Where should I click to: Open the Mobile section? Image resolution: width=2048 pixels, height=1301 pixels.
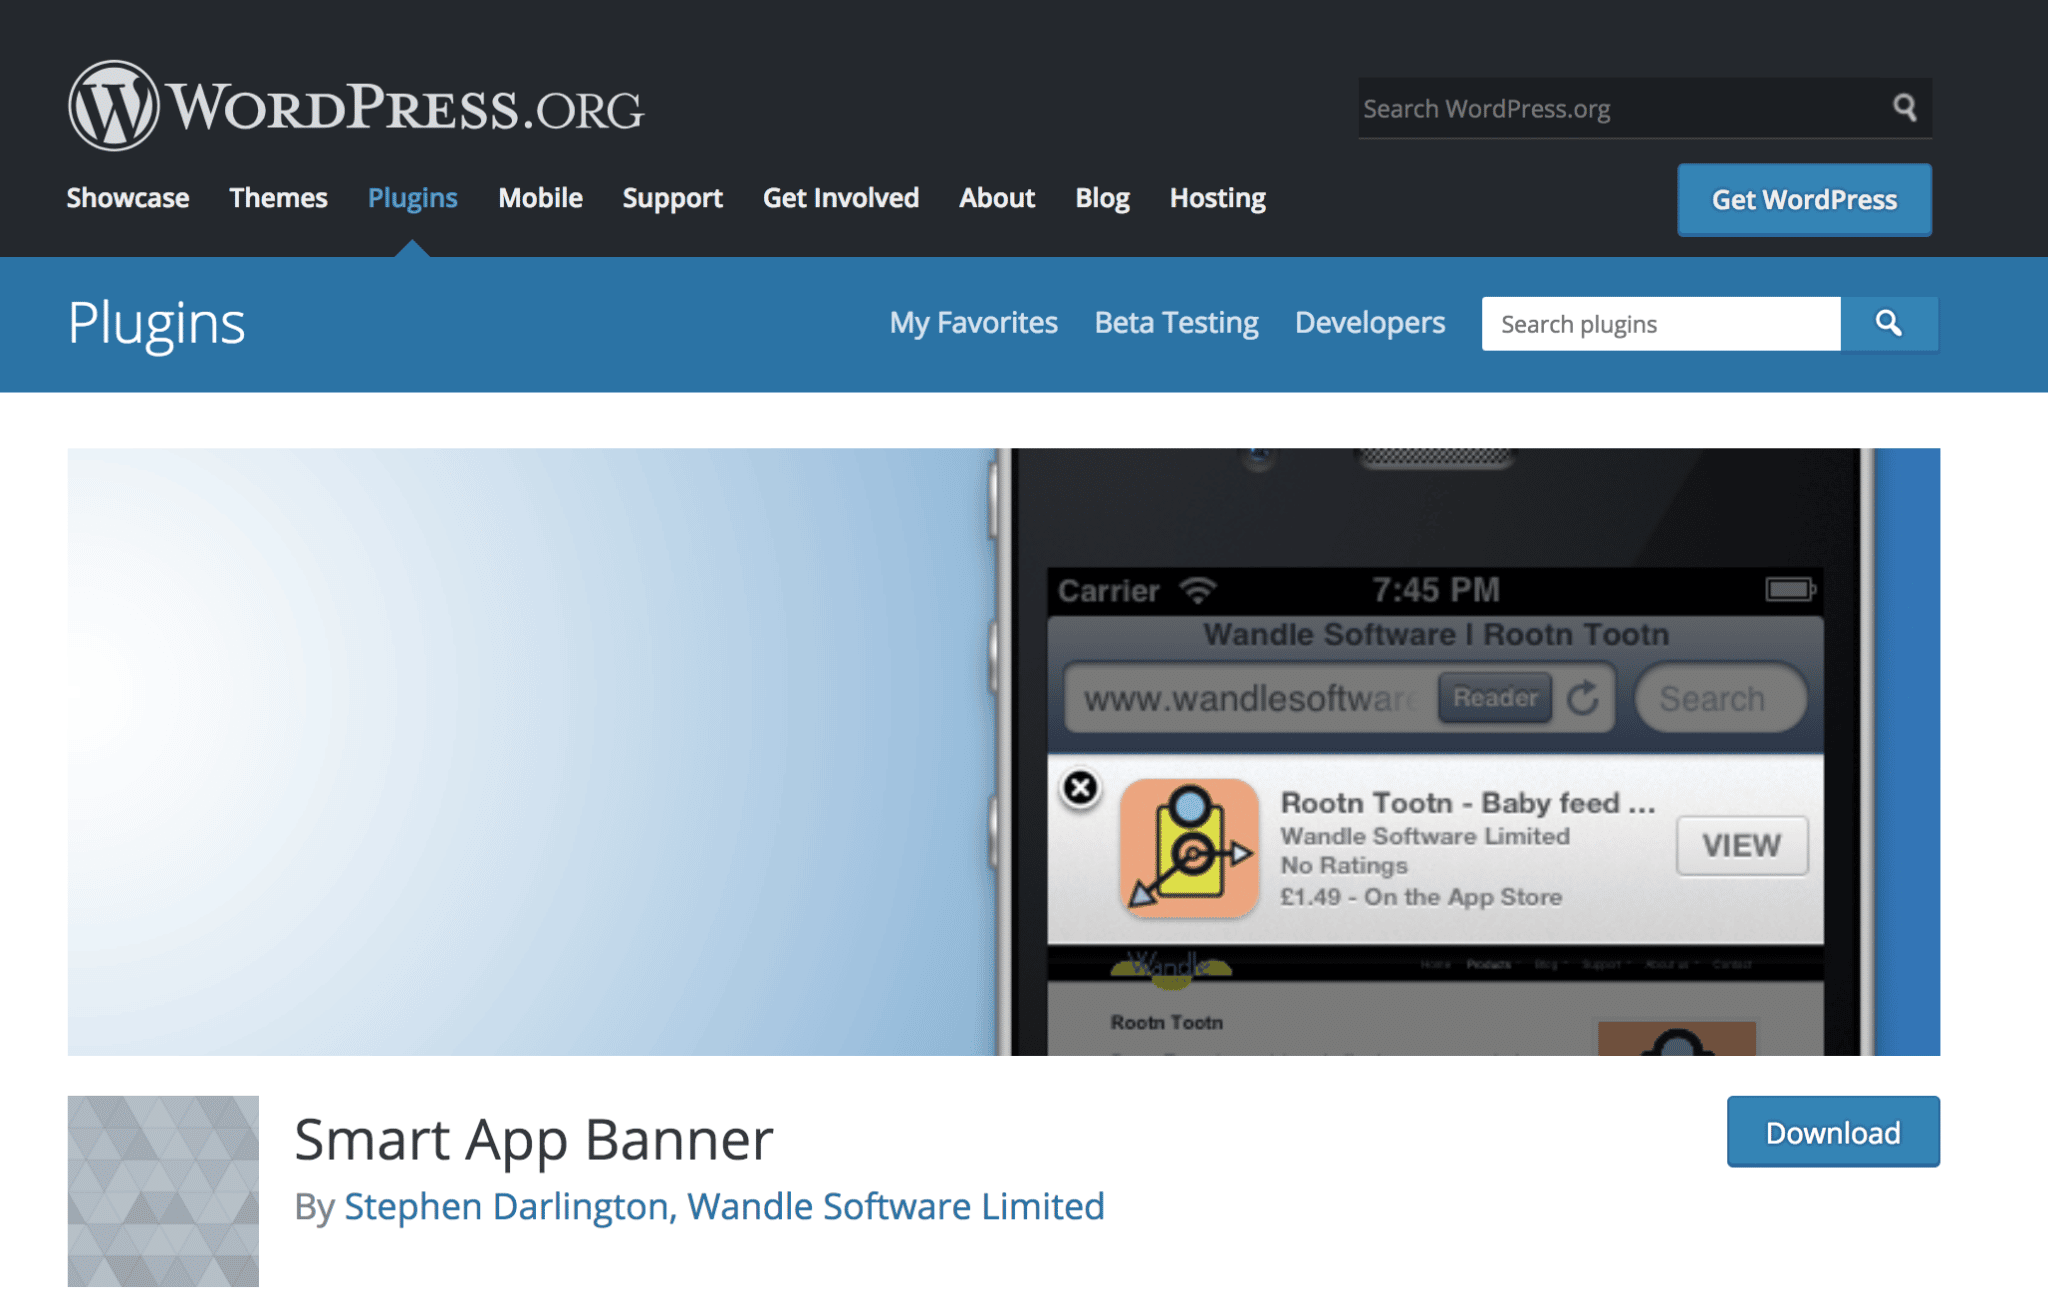tap(540, 198)
